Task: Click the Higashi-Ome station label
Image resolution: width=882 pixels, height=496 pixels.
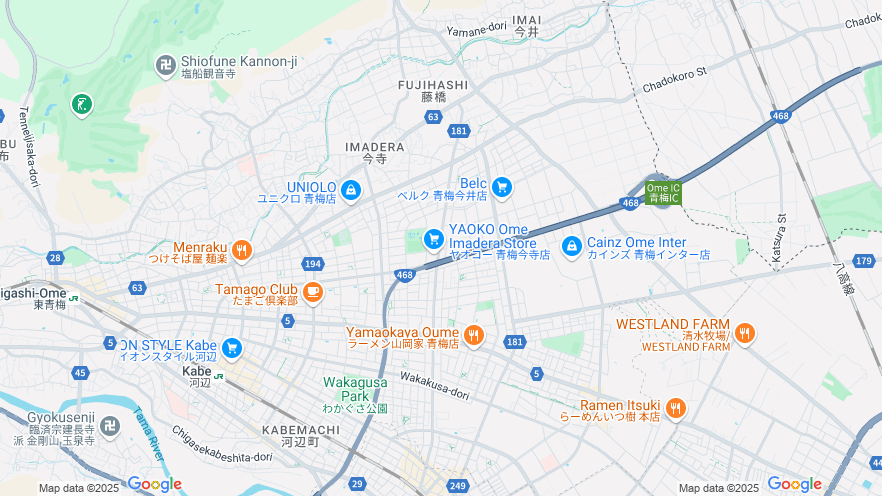Action: click(x=34, y=299)
